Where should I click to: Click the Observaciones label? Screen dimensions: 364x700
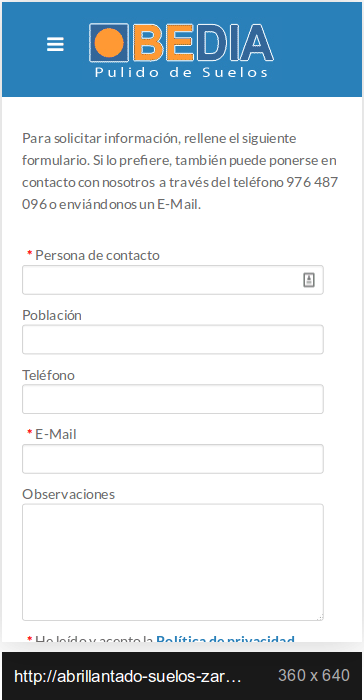pyautogui.click(x=68, y=494)
